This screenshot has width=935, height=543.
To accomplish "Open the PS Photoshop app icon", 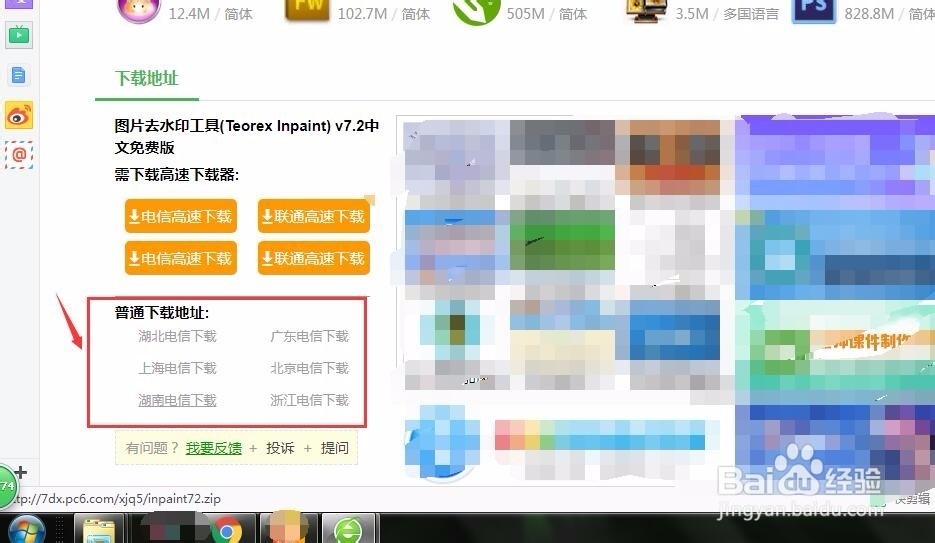I will tap(814, 11).
